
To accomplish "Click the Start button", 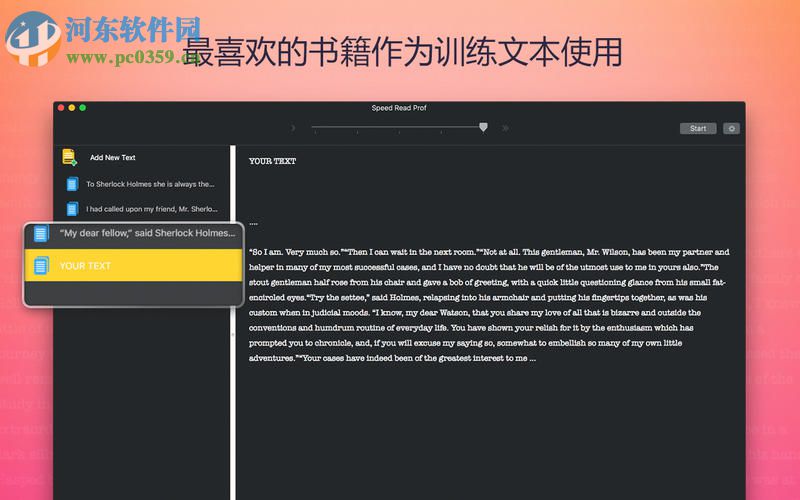I will click(698, 129).
